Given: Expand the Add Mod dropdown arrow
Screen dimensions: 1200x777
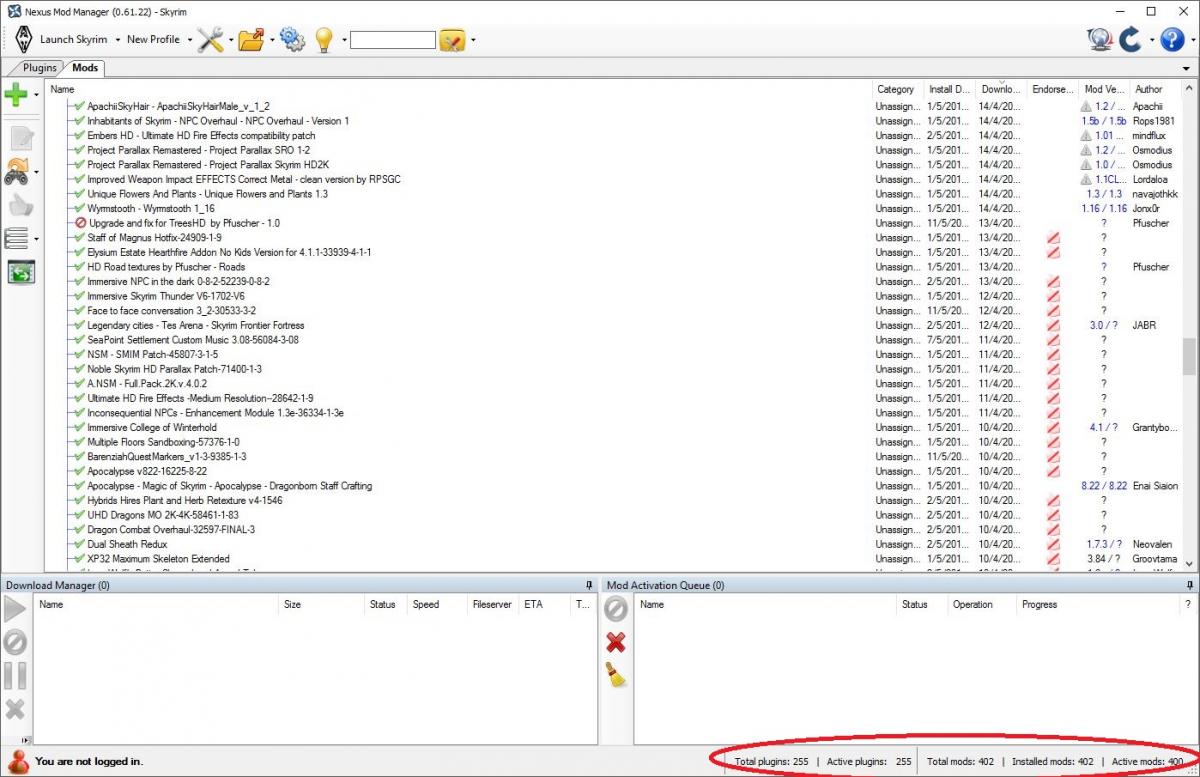Looking at the screenshot, I should pyautogui.click(x=37, y=95).
